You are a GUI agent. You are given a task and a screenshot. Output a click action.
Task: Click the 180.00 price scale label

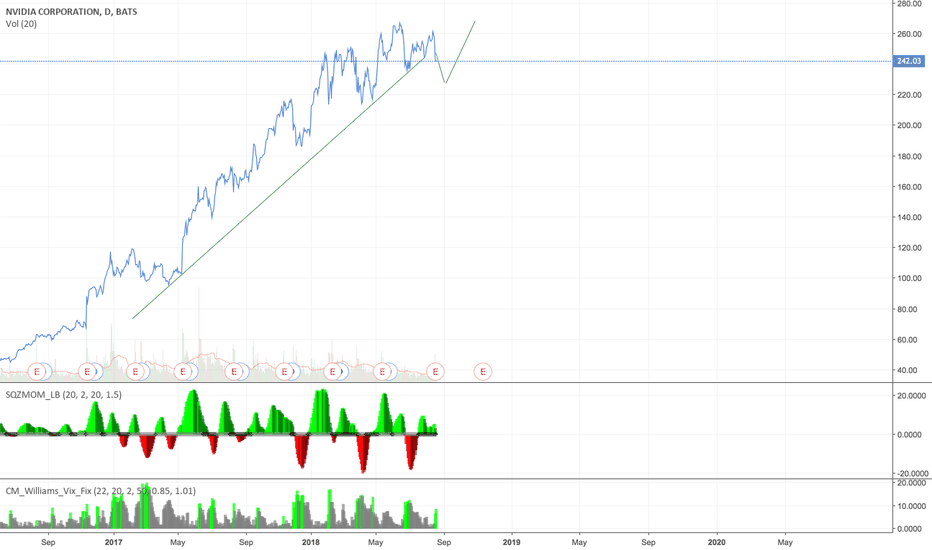909,156
